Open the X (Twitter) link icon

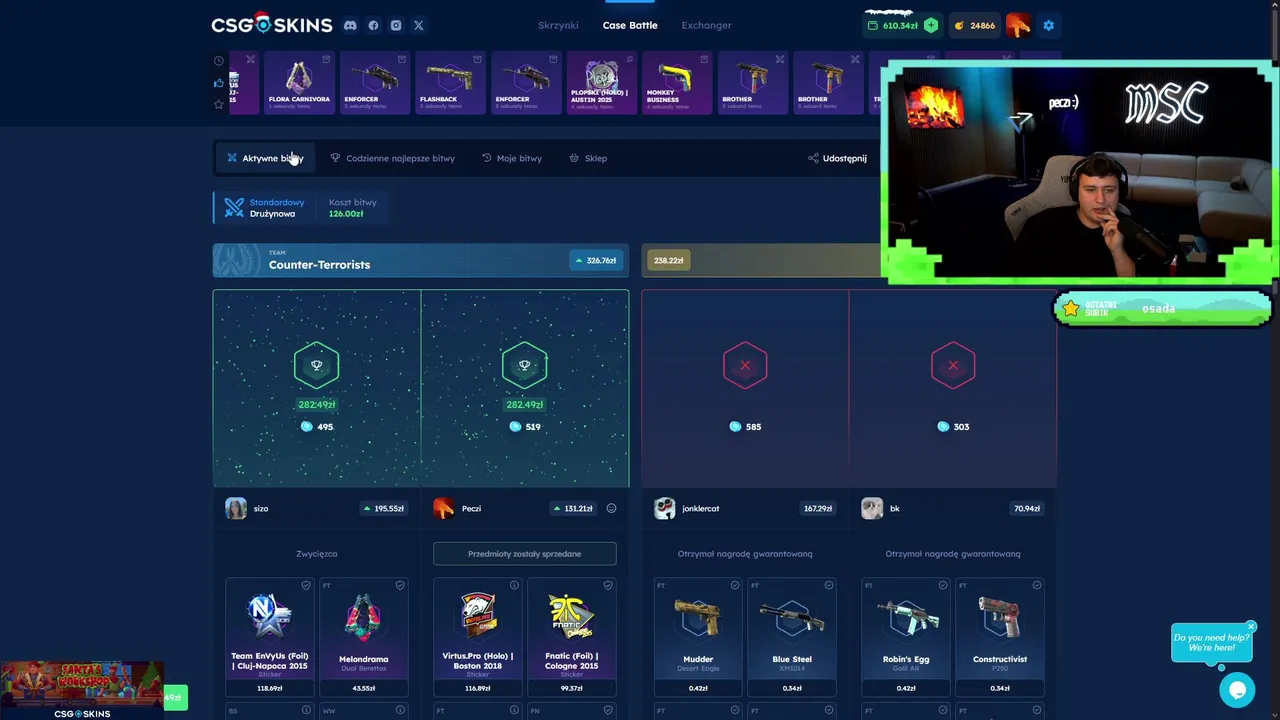(x=418, y=25)
